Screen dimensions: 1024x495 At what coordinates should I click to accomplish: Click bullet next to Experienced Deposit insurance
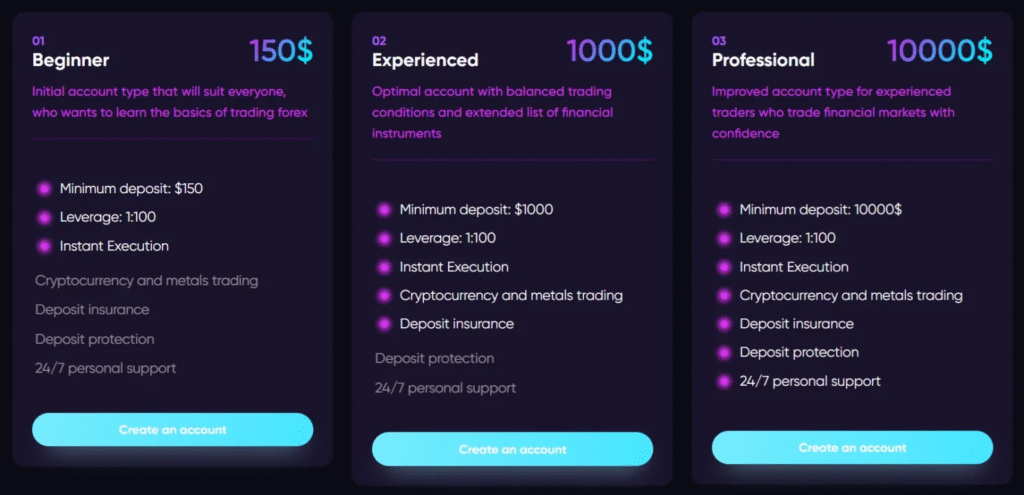[x=384, y=324]
